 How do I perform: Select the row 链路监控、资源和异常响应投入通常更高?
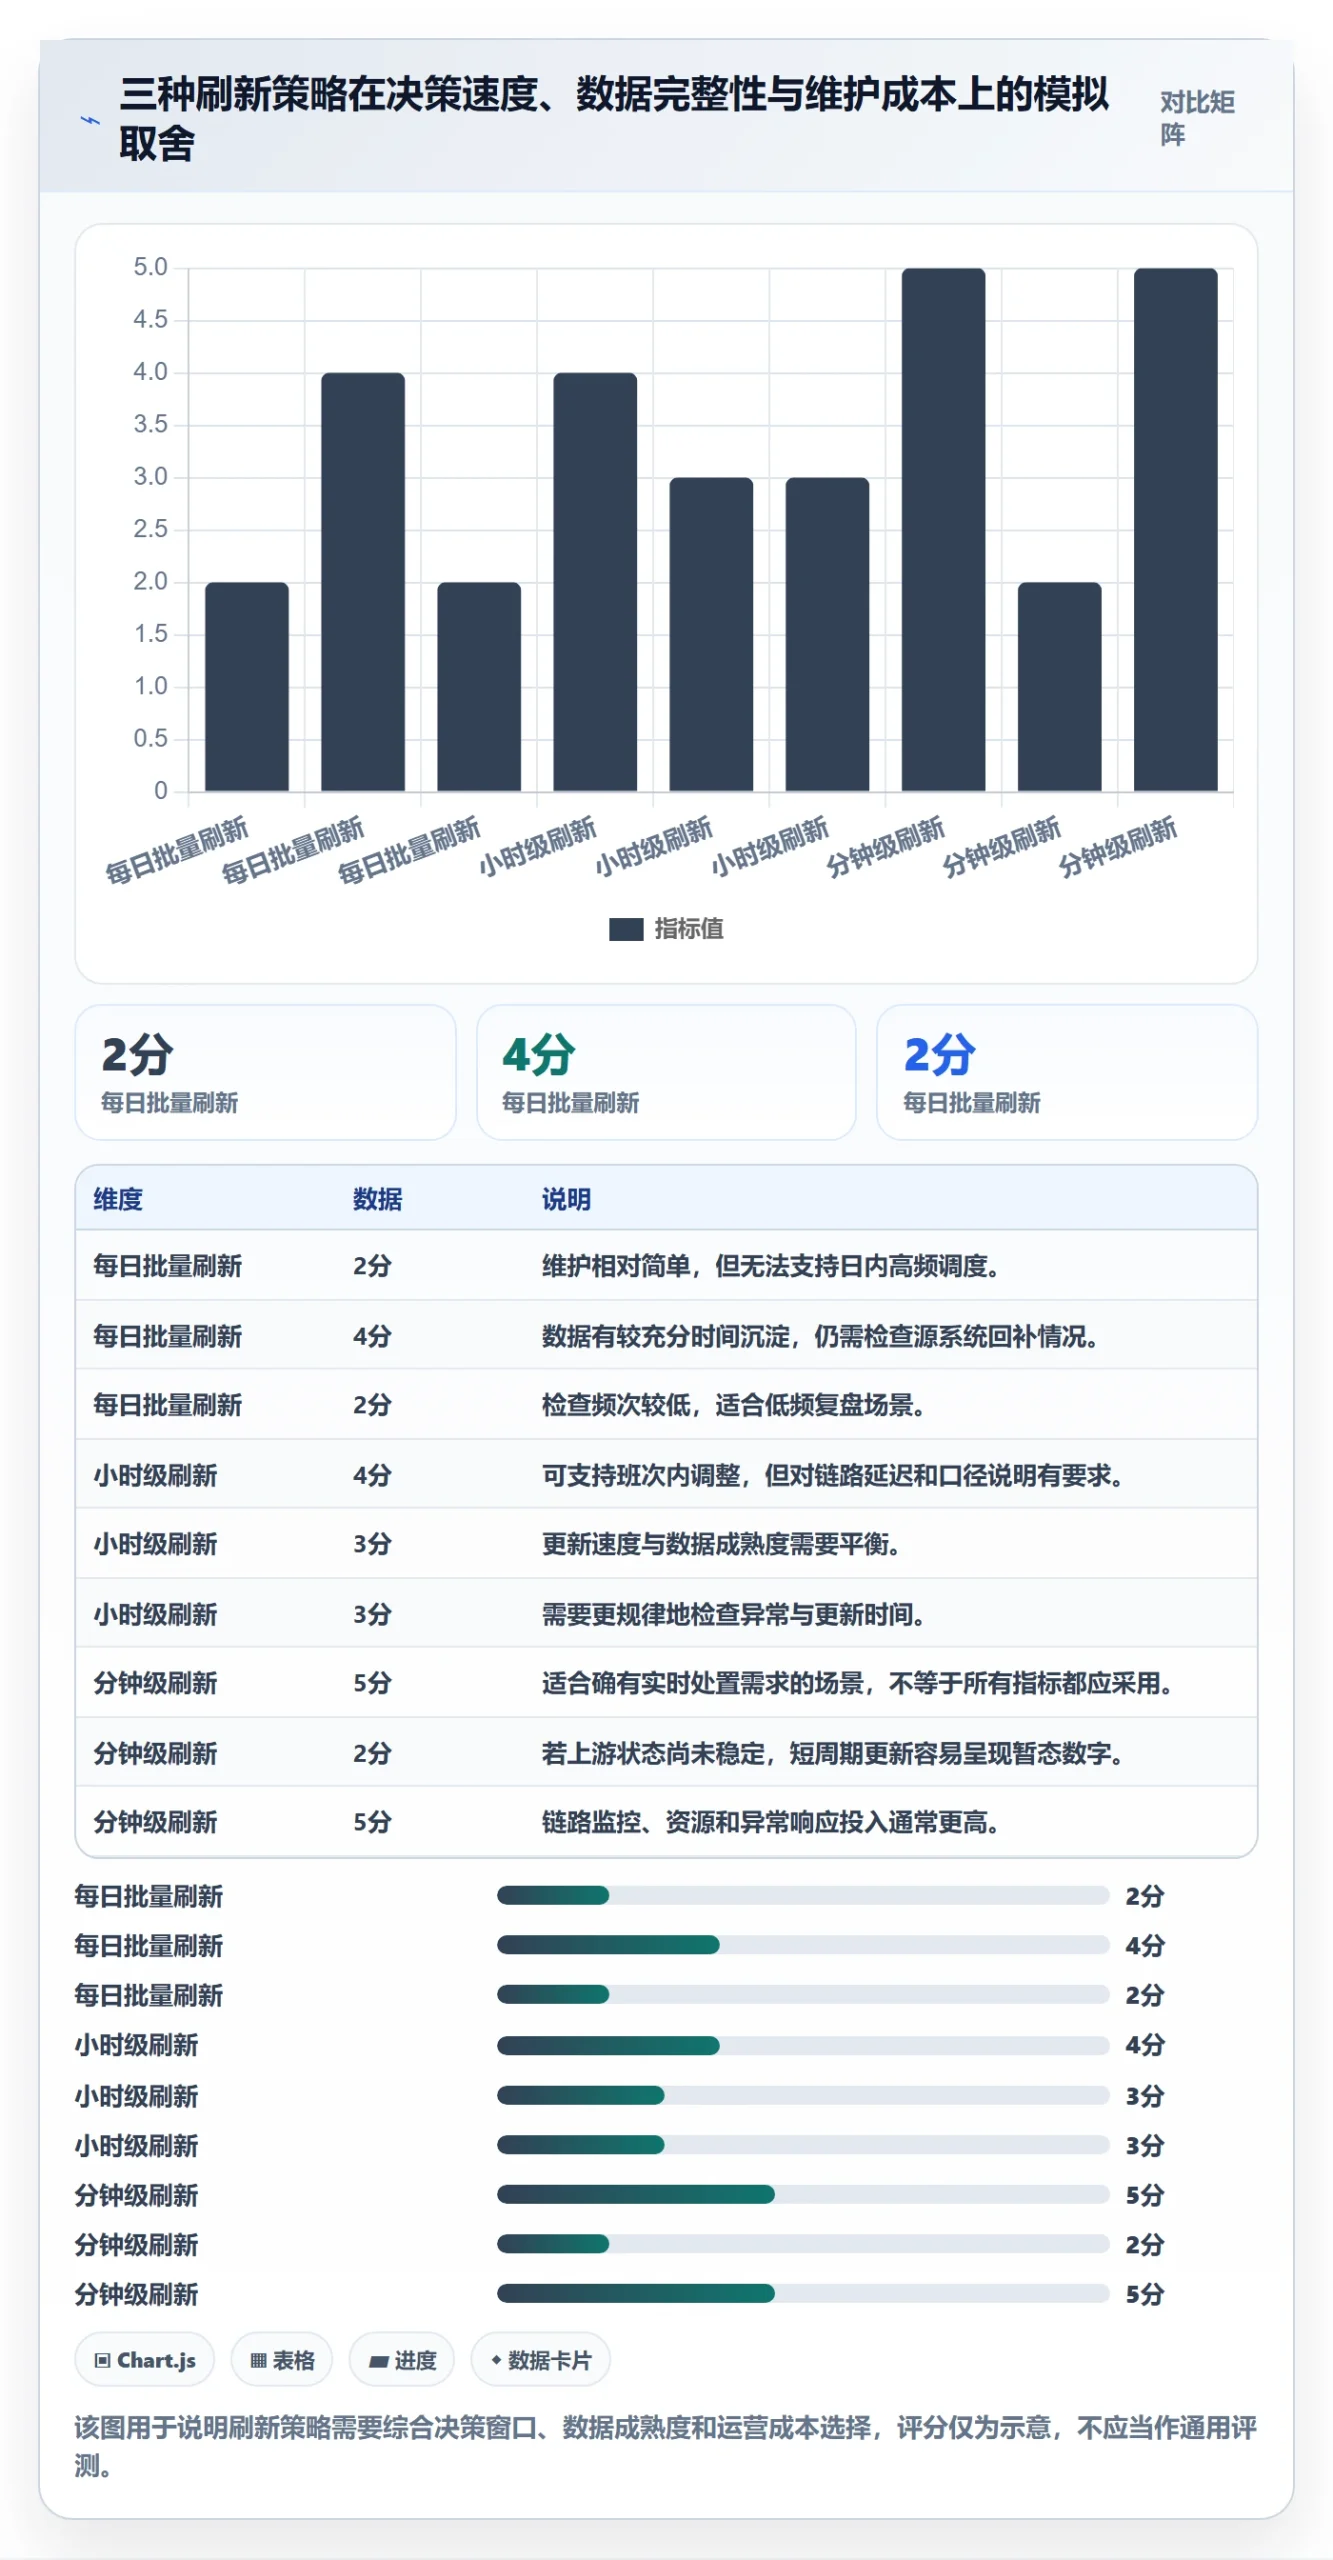tap(666, 1822)
